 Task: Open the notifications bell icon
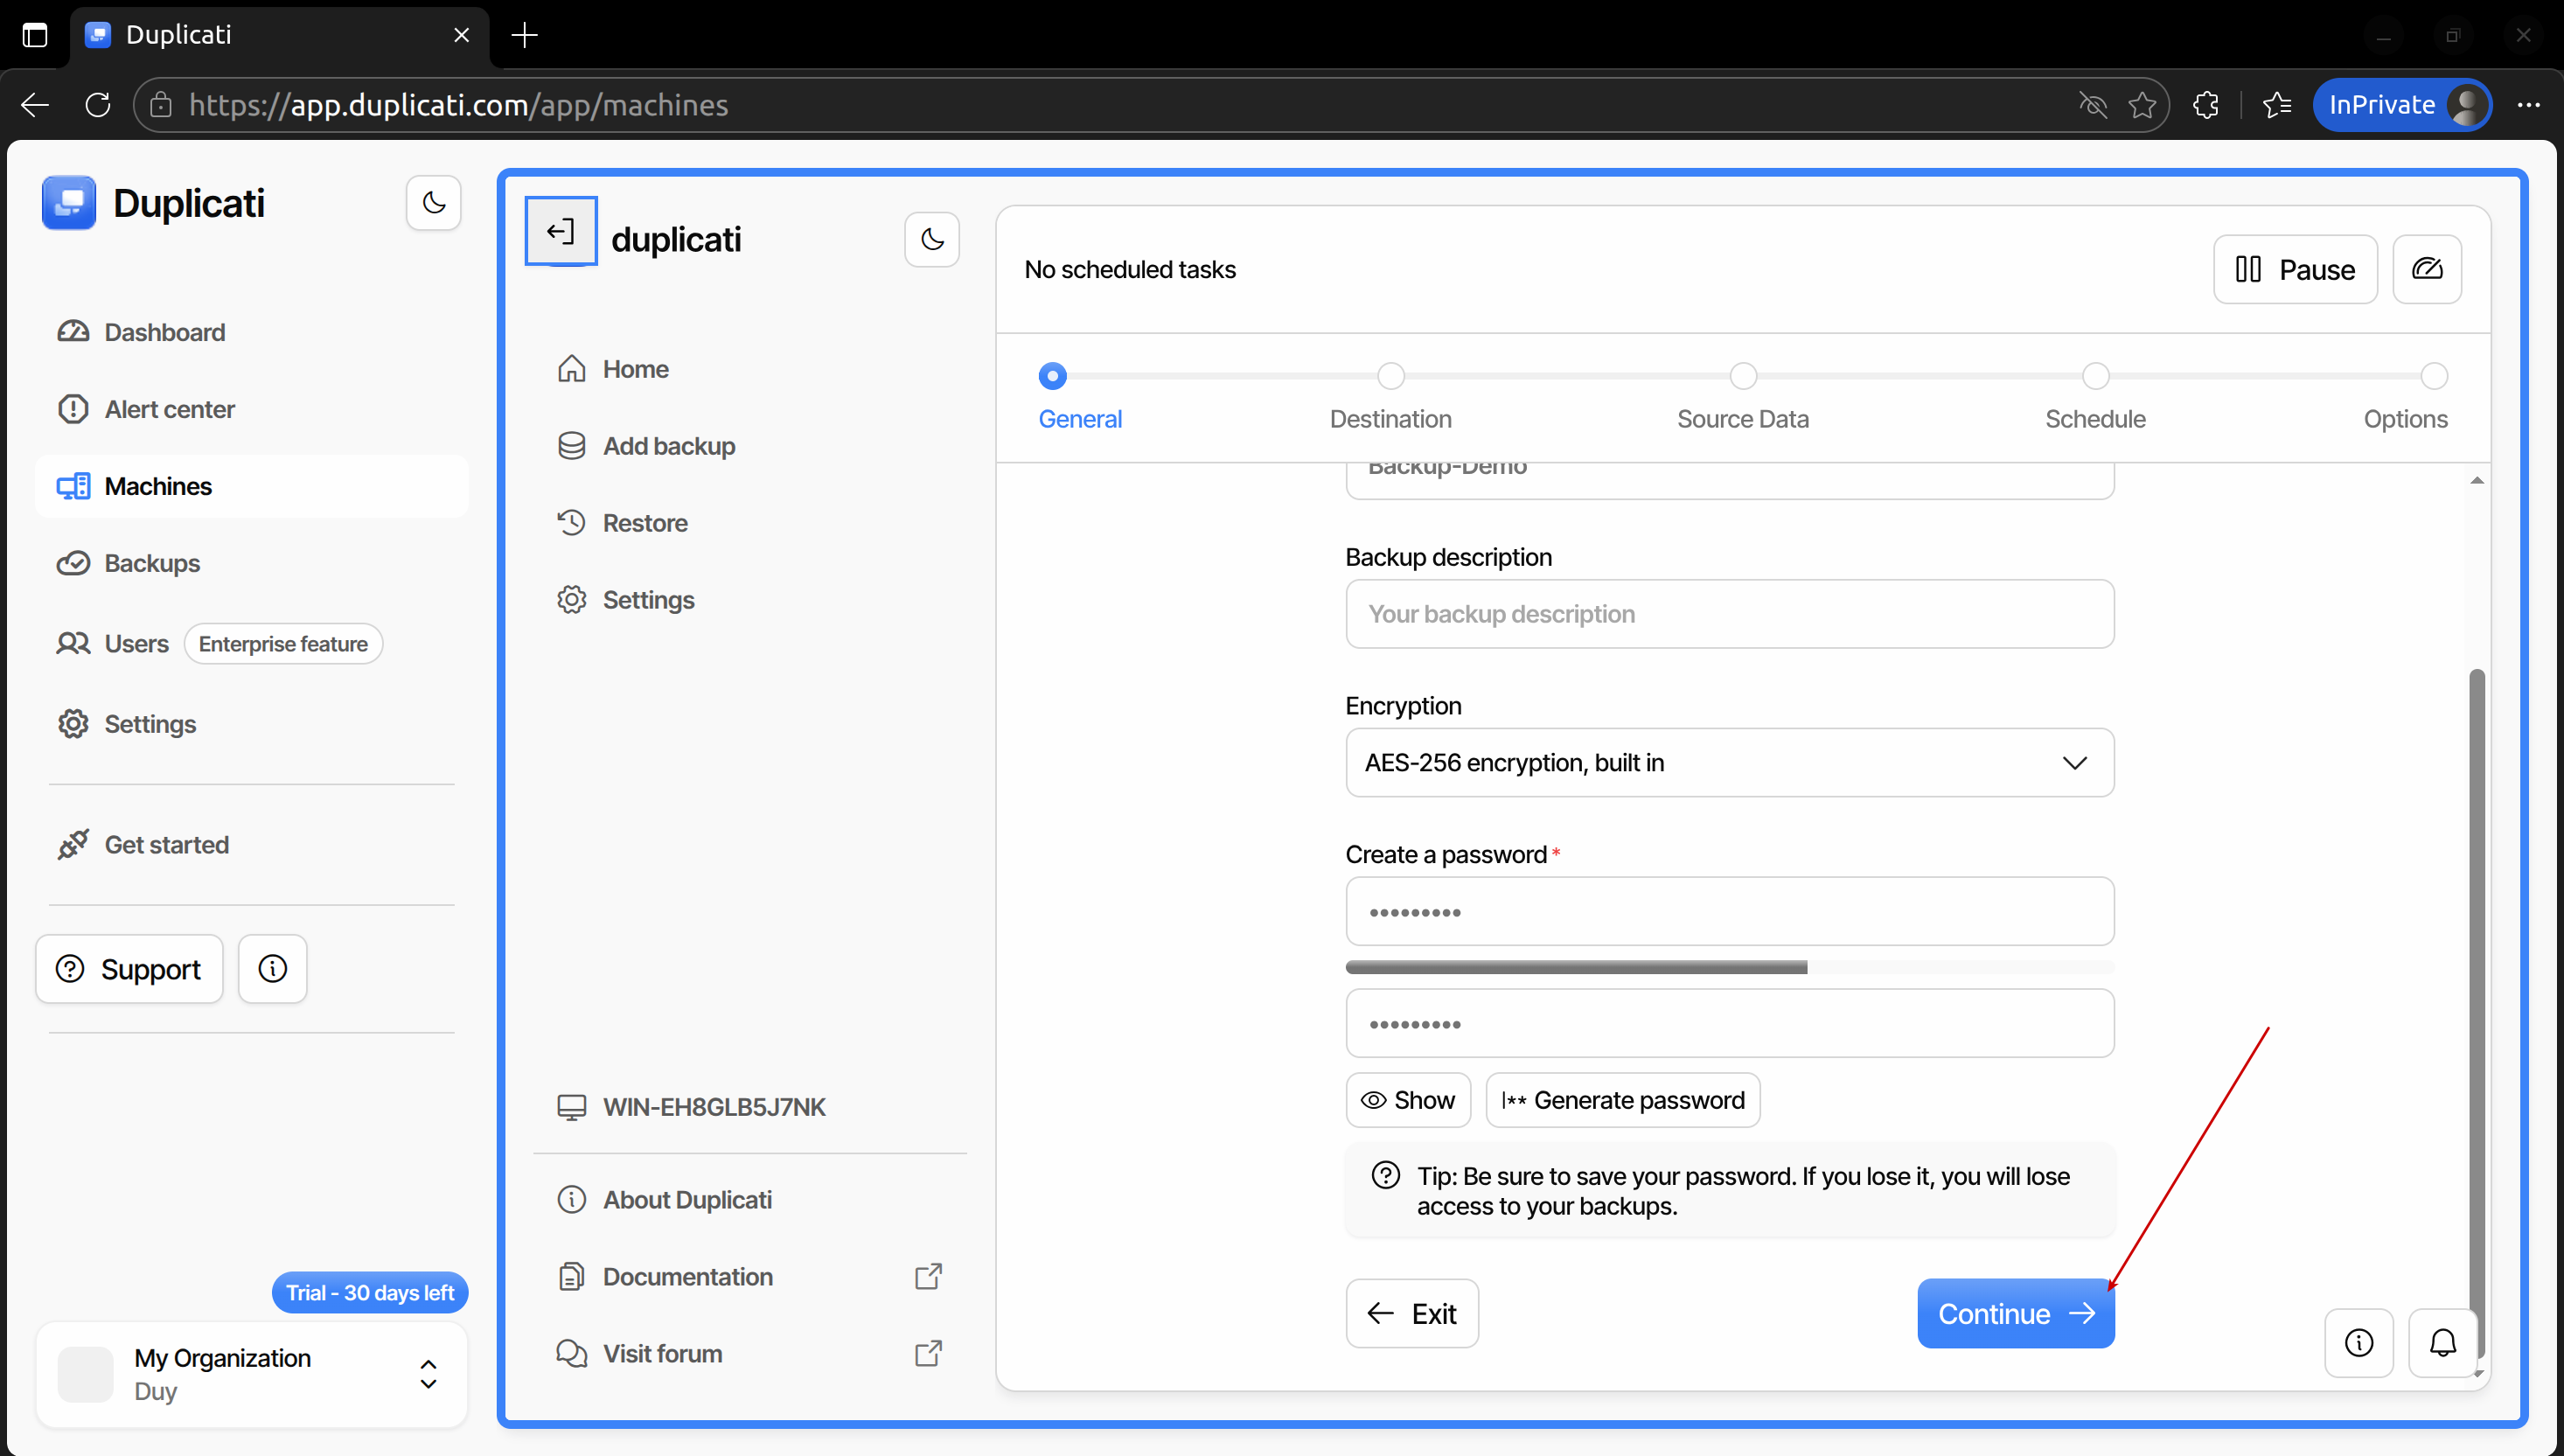click(2442, 1343)
